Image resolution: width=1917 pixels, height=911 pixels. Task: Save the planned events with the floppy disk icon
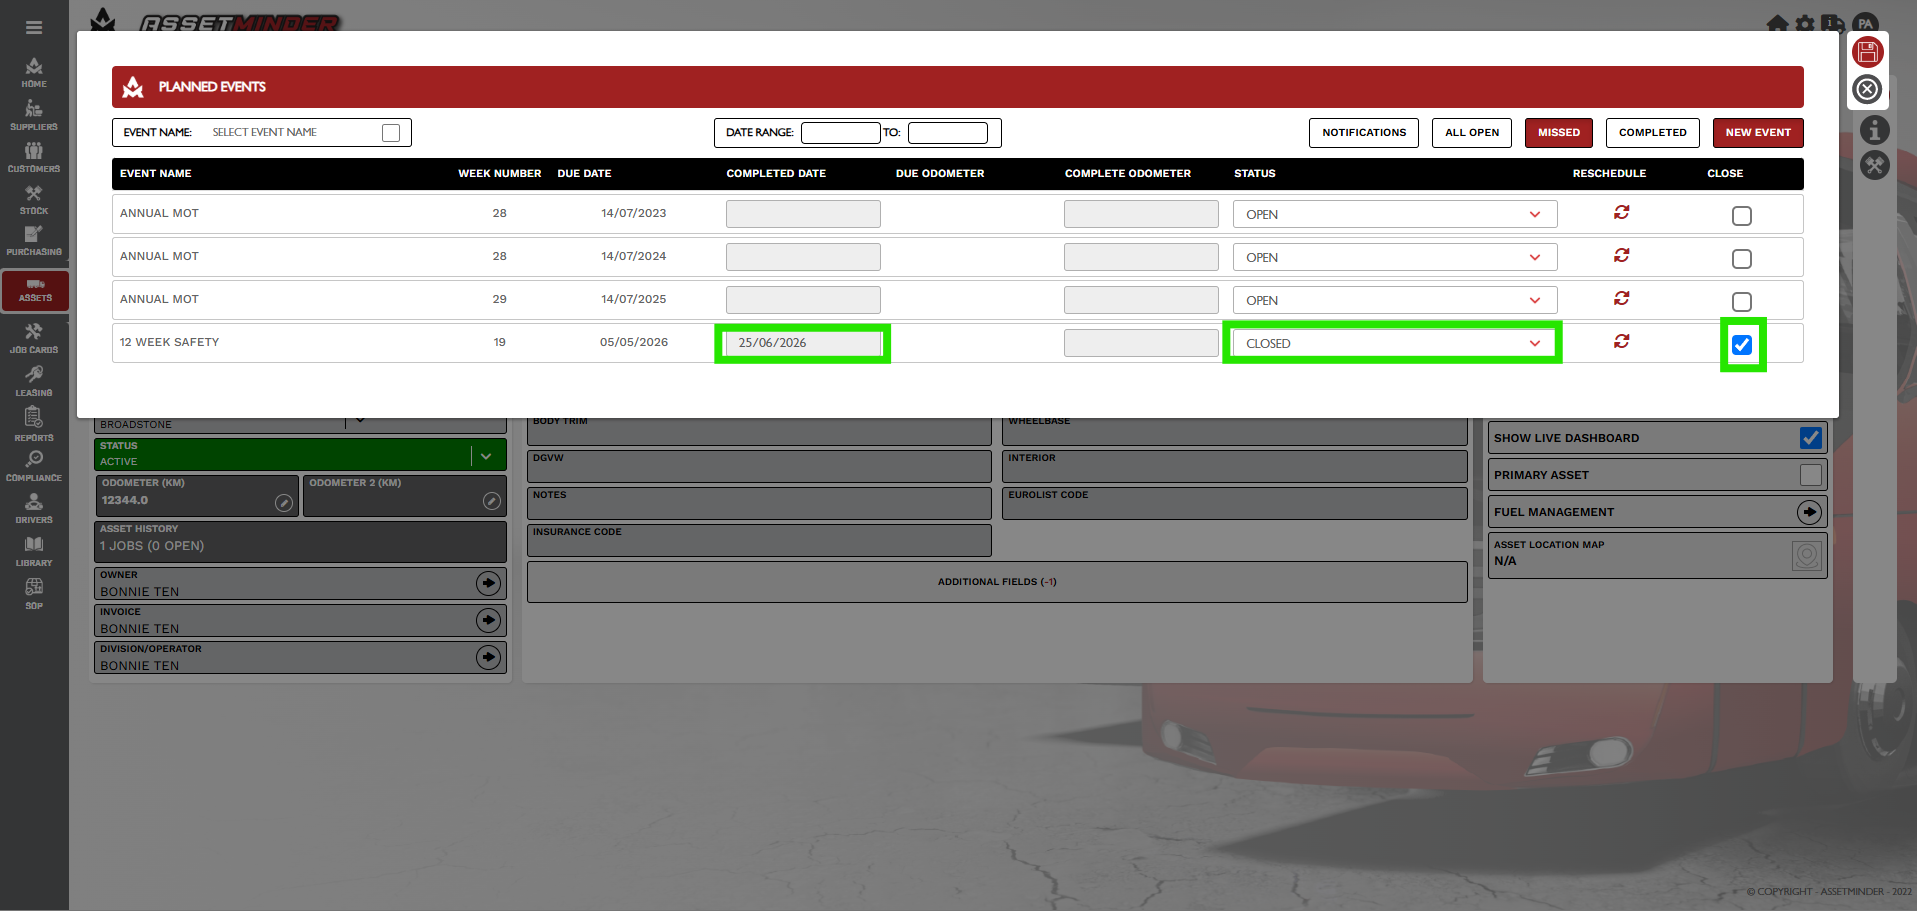(x=1867, y=52)
